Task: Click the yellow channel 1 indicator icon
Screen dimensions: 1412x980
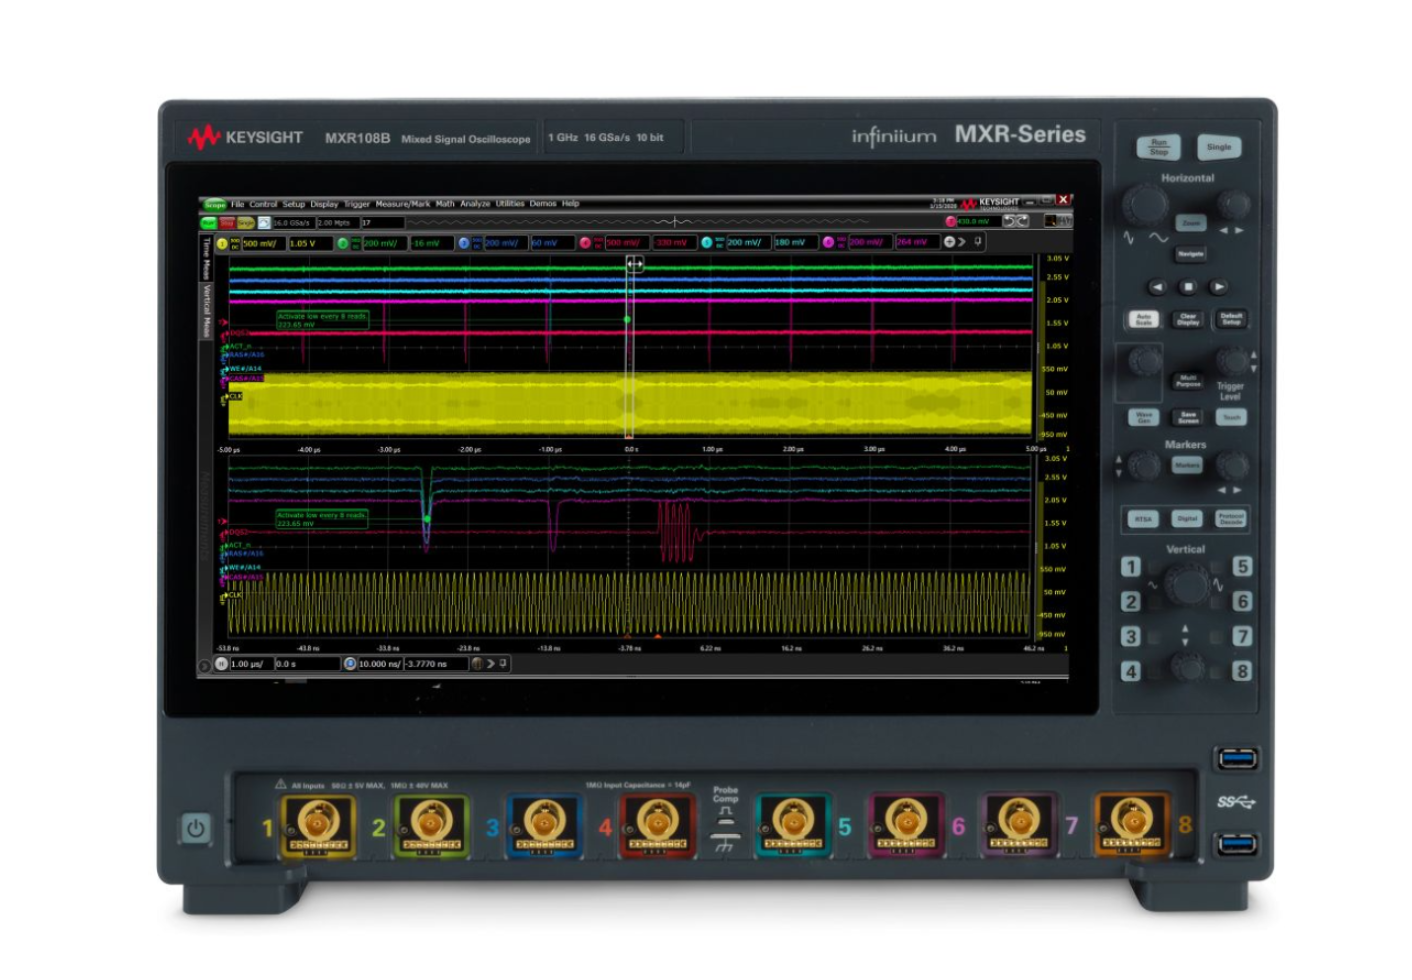Action: click(x=222, y=243)
